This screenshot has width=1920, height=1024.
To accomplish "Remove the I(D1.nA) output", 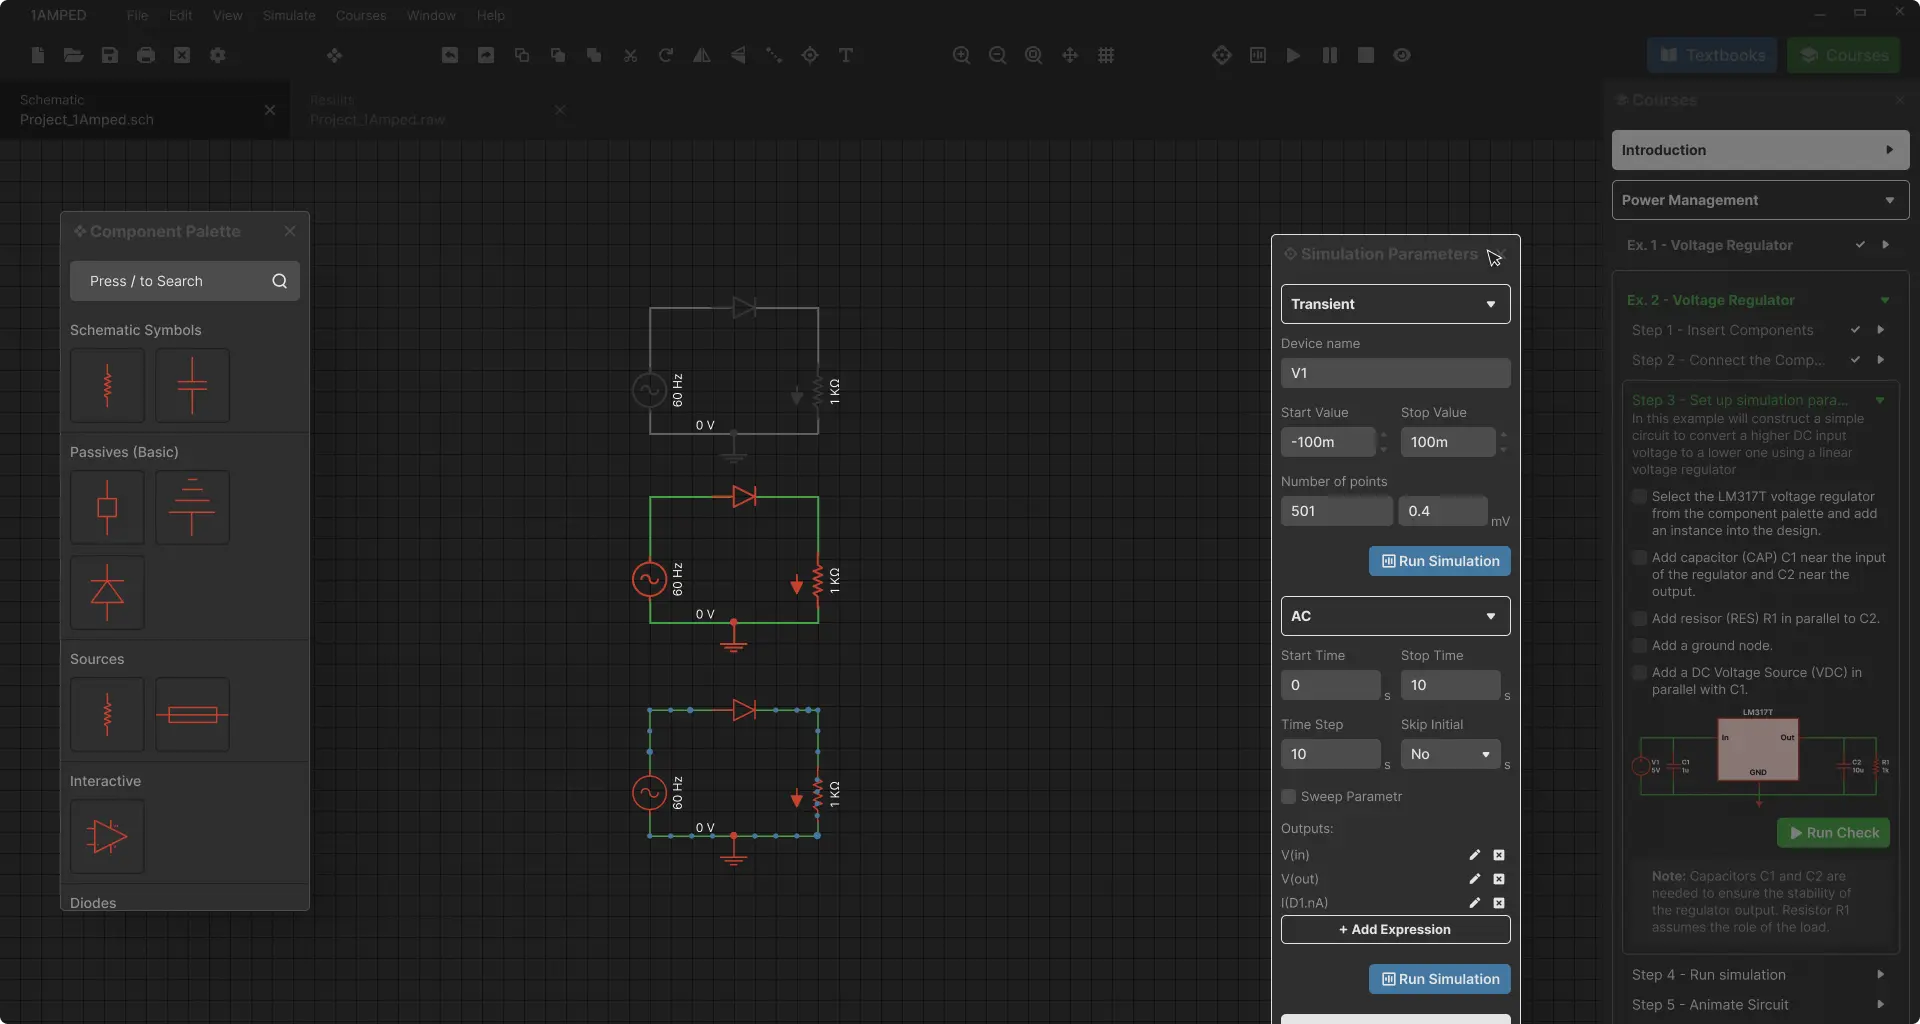I will [x=1499, y=903].
